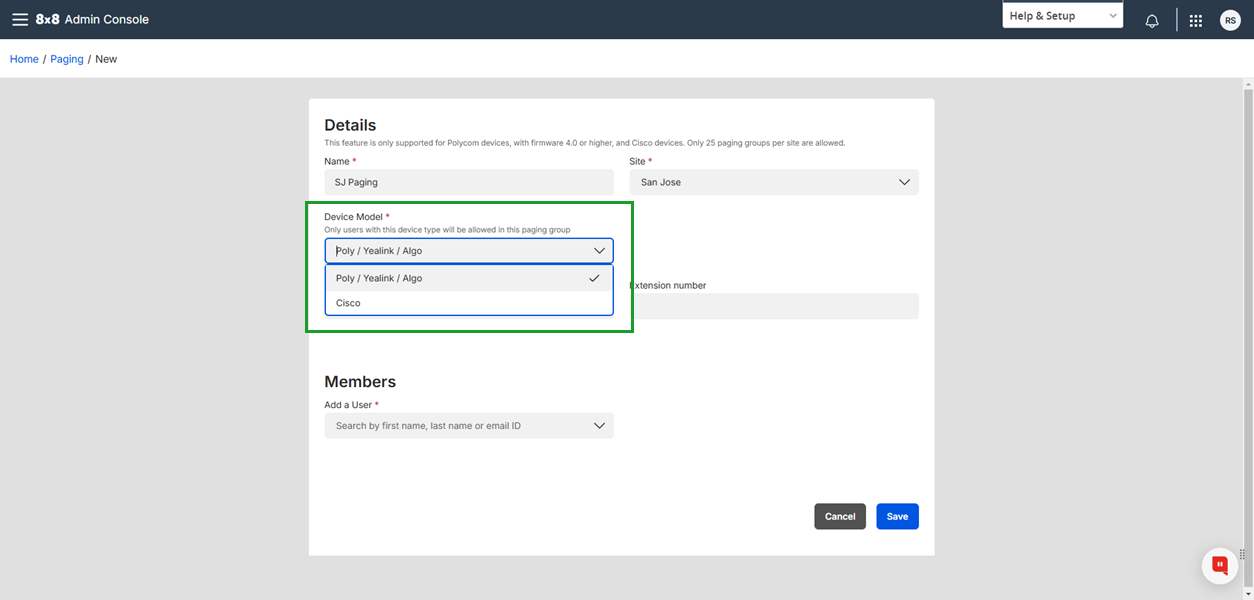This screenshot has height=600, width=1254.
Task: Click the 8x8 Admin Console logo
Action: coord(92,19)
